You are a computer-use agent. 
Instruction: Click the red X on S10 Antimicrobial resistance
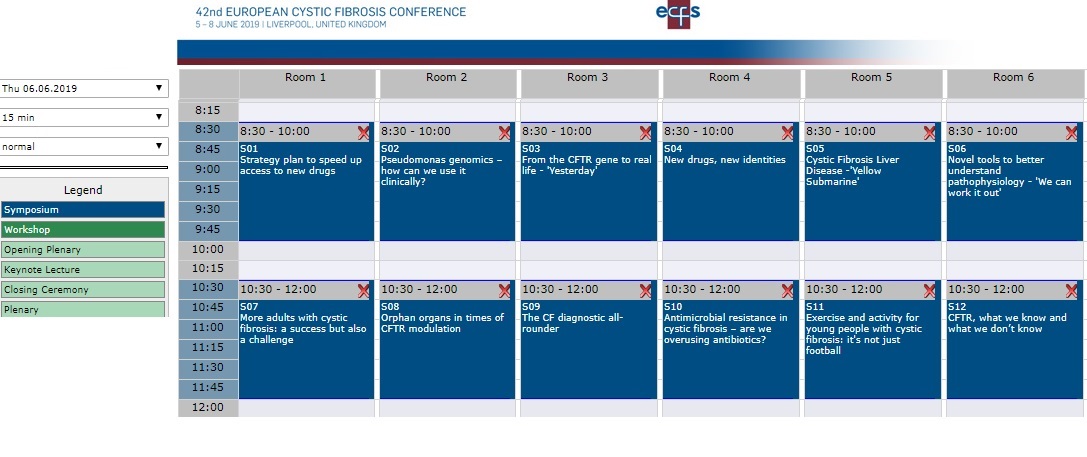(x=787, y=291)
